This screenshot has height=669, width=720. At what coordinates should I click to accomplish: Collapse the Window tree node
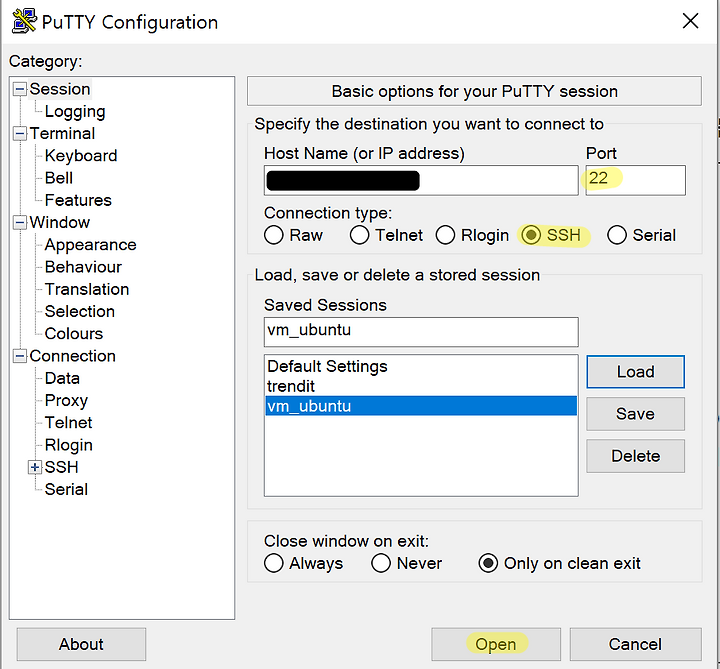click(19, 223)
